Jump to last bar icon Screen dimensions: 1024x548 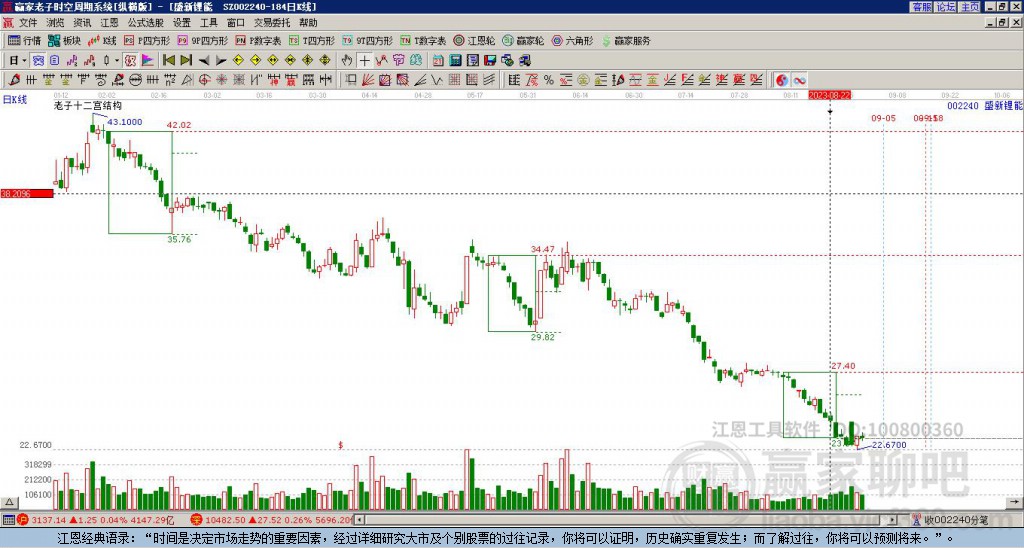tap(186, 61)
